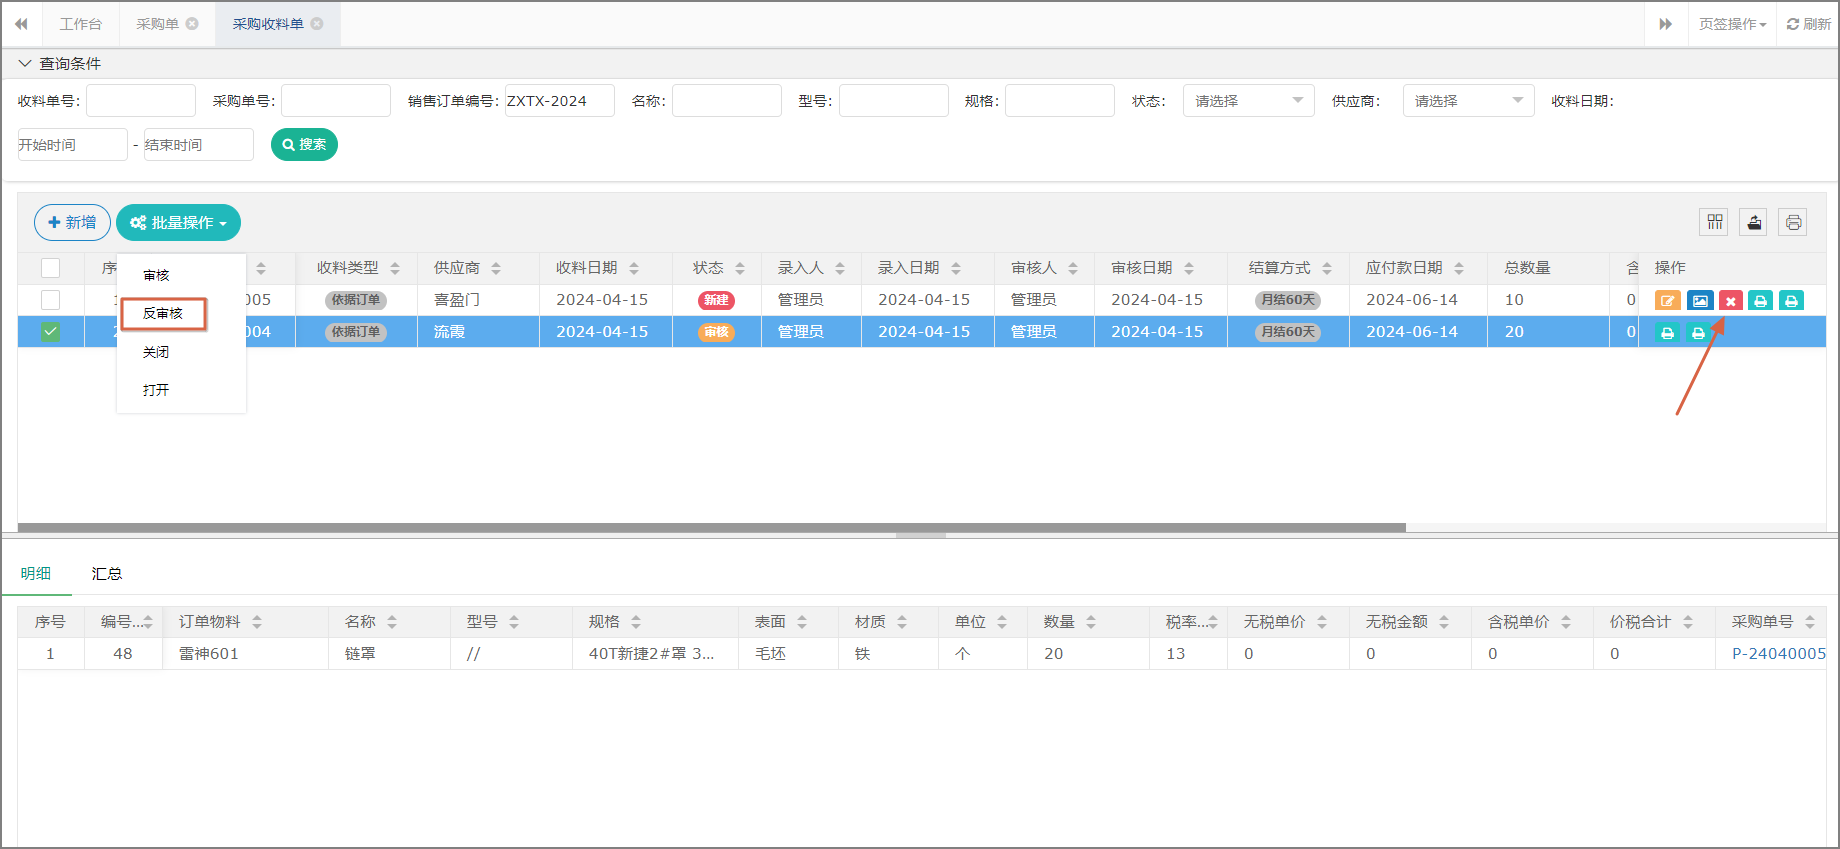Open the 状态 dropdown filter
This screenshot has height=849, width=1840.
click(1248, 101)
